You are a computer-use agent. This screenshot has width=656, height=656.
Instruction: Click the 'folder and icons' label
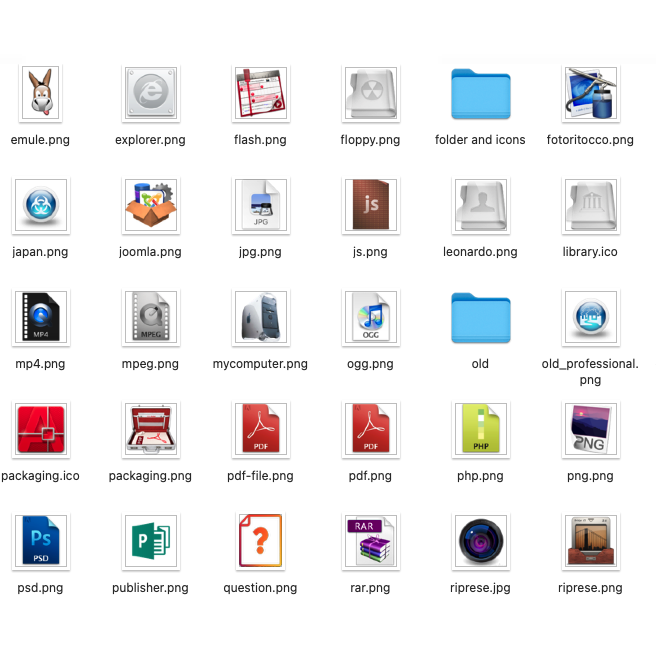(480, 140)
